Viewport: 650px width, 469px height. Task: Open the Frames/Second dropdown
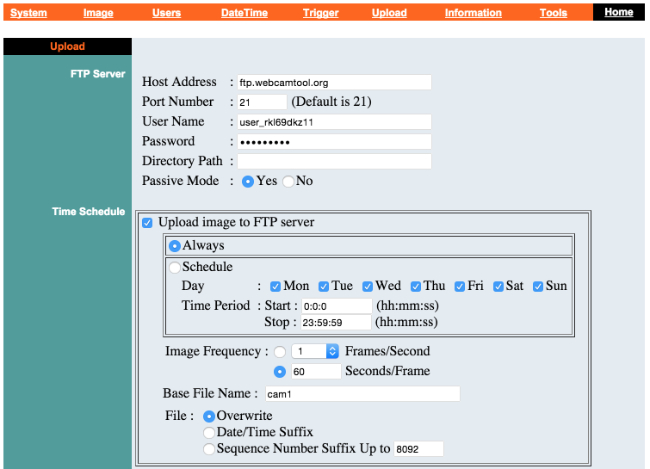pyautogui.click(x=315, y=351)
